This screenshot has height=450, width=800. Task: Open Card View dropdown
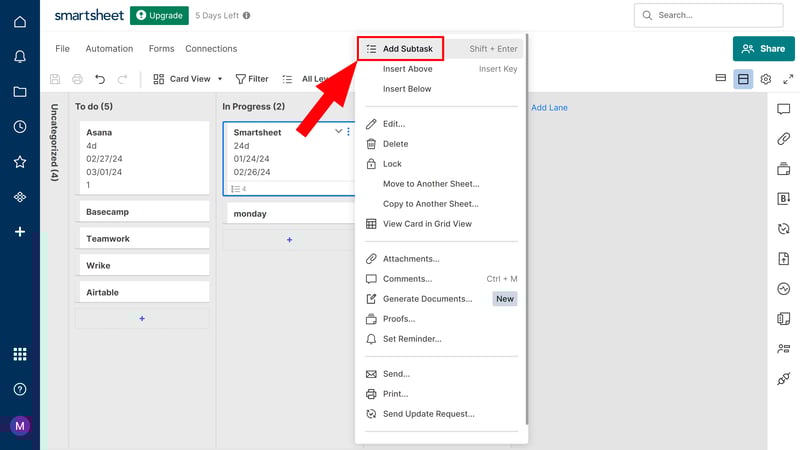click(x=188, y=79)
